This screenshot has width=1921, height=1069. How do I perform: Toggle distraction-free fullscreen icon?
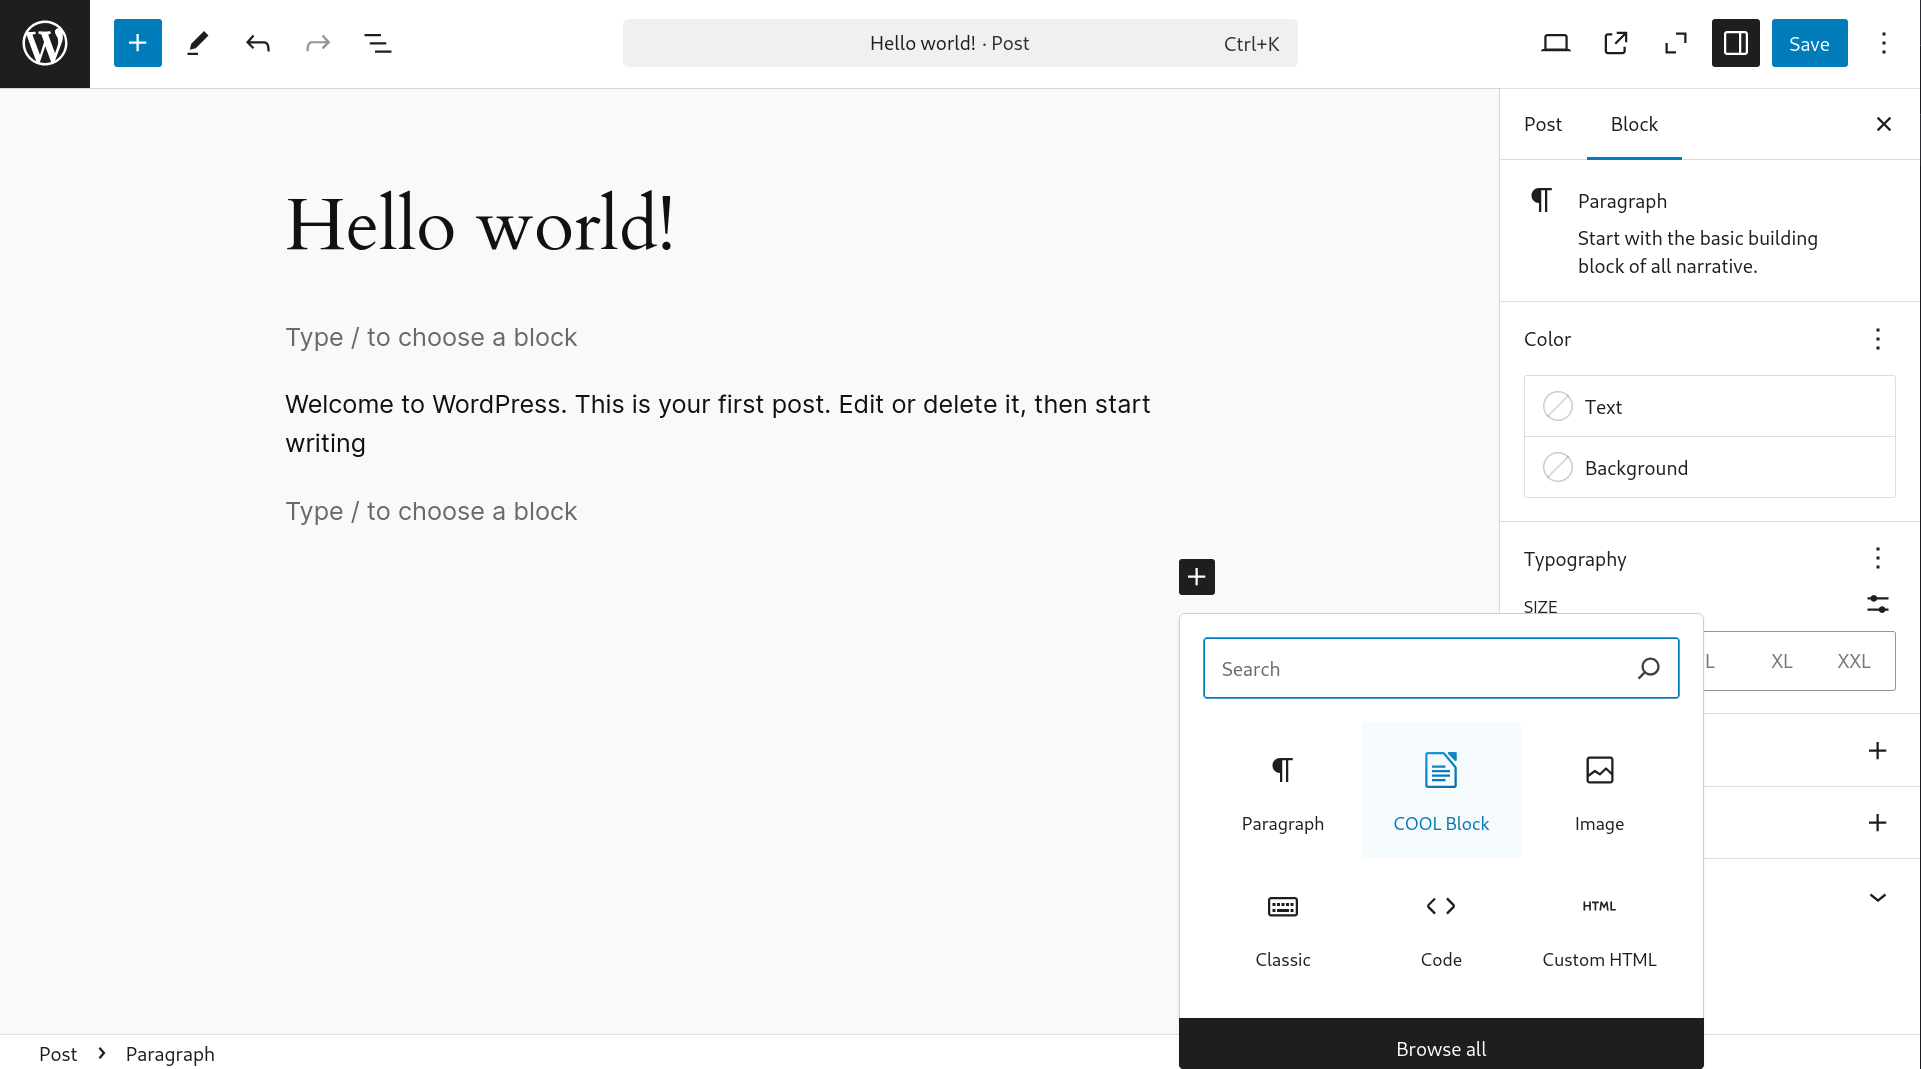pos(1676,44)
